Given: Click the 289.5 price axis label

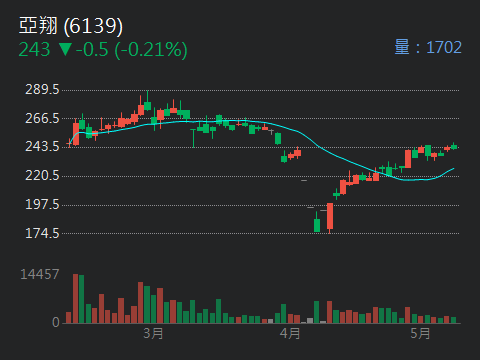Looking at the screenshot, I should pos(42,90).
